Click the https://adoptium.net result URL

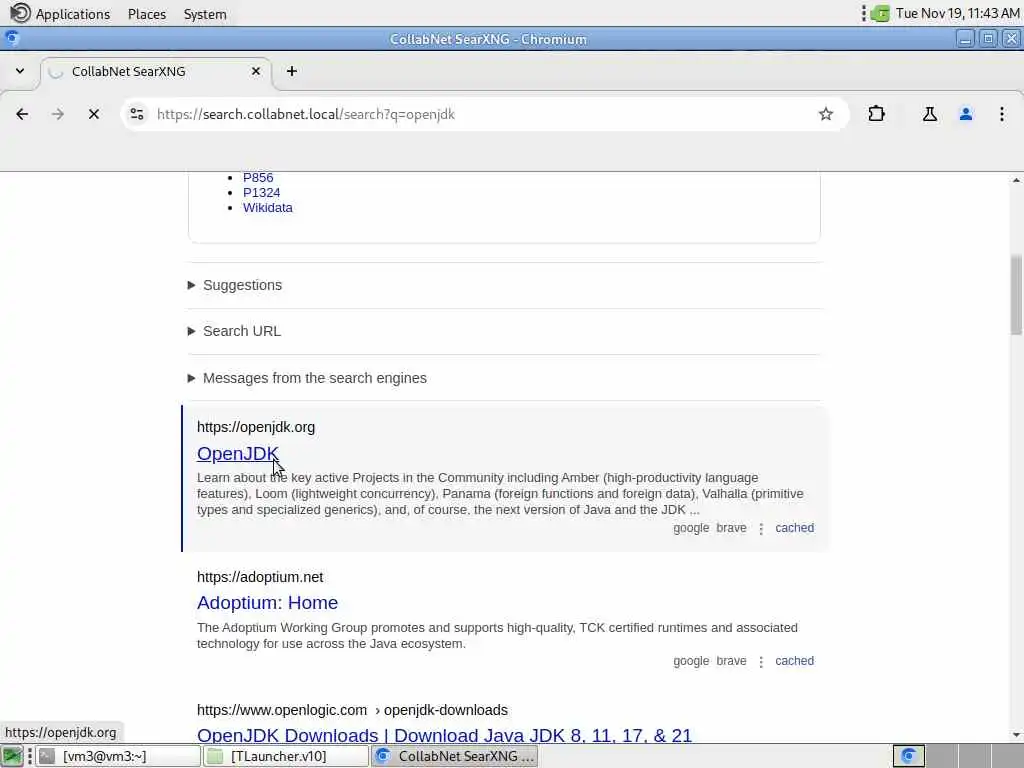[x=260, y=577]
